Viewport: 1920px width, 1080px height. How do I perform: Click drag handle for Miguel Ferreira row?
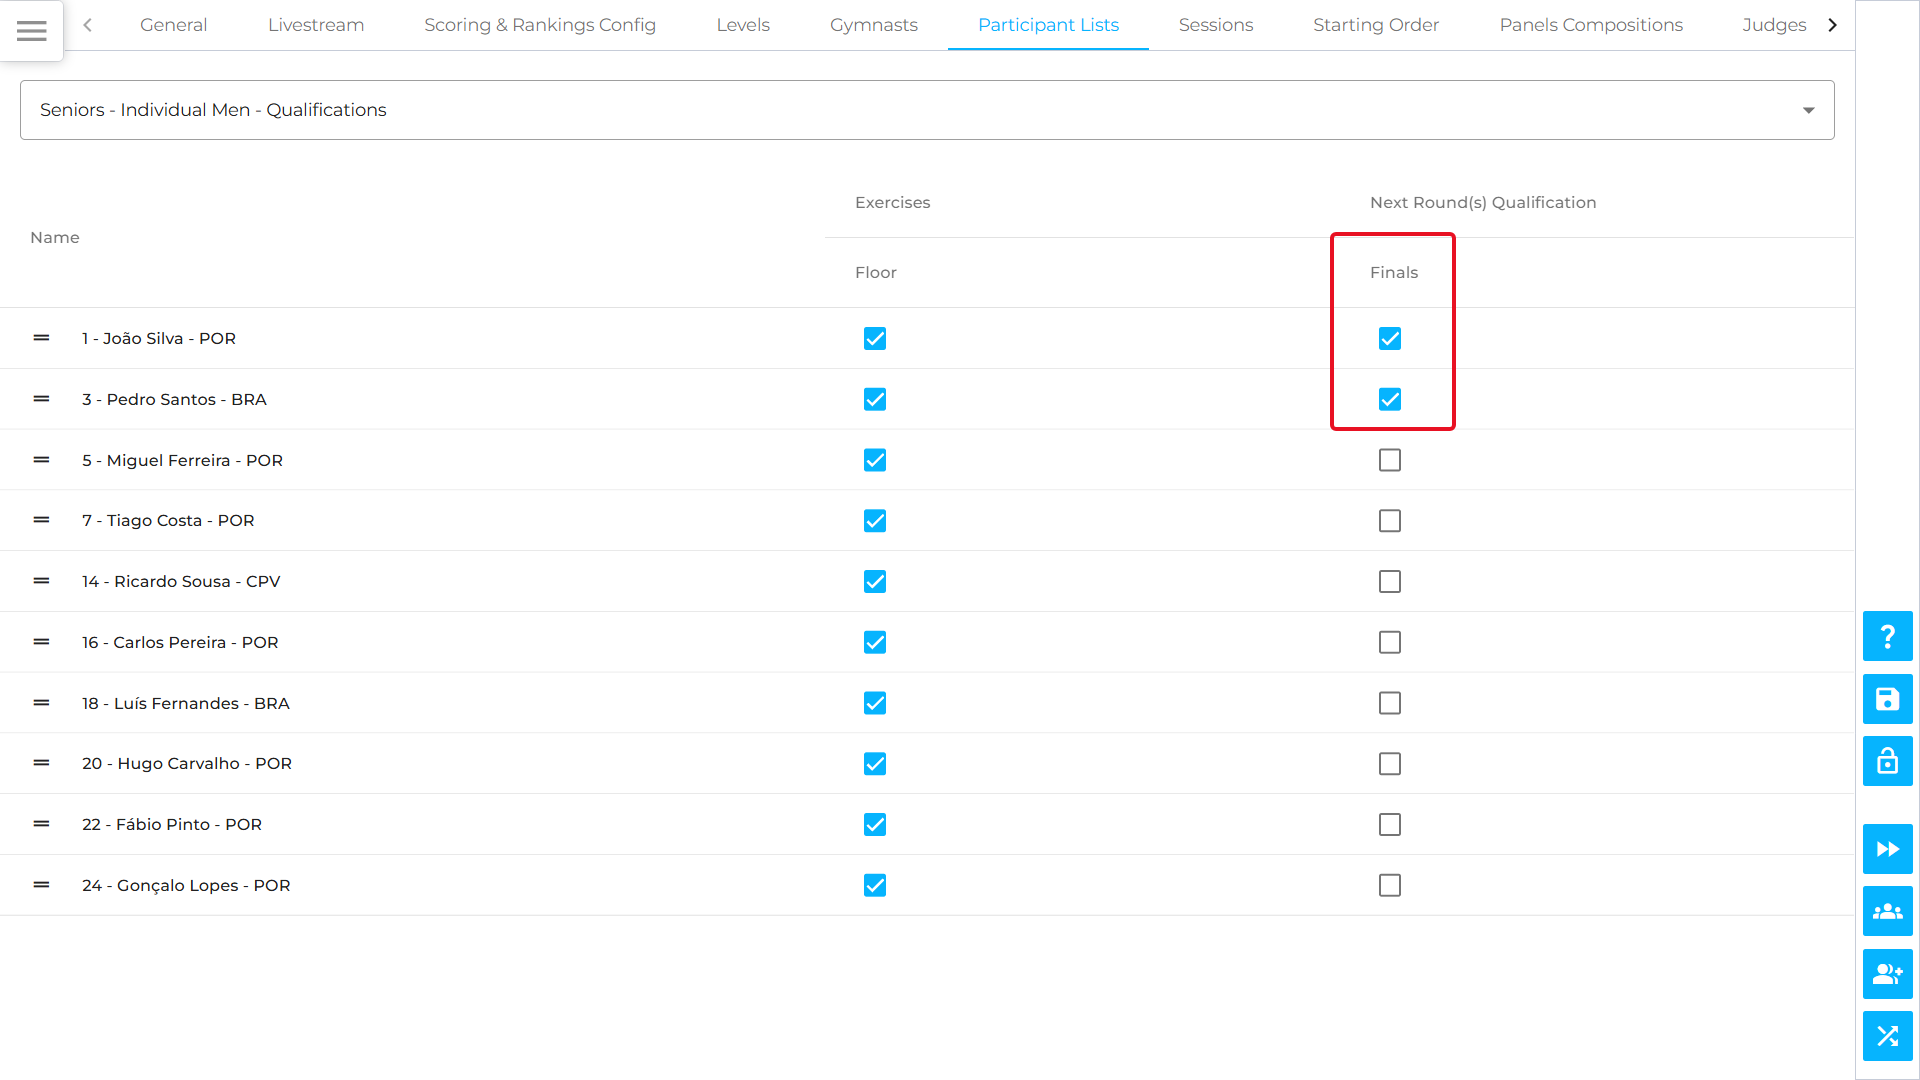41,460
